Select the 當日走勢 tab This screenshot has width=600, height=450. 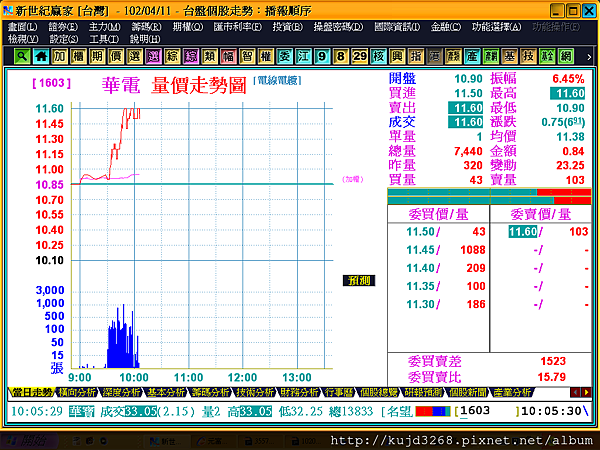(31, 392)
